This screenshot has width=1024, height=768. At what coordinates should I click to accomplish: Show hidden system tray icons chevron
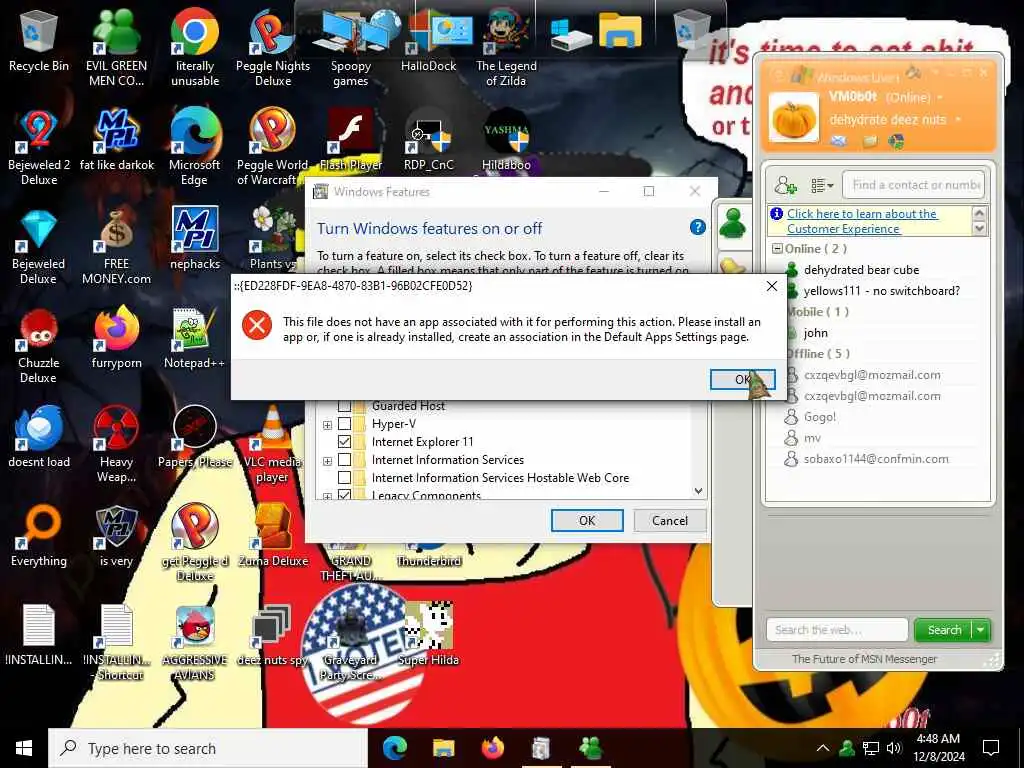pyautogui.click(x=823, y=748)
